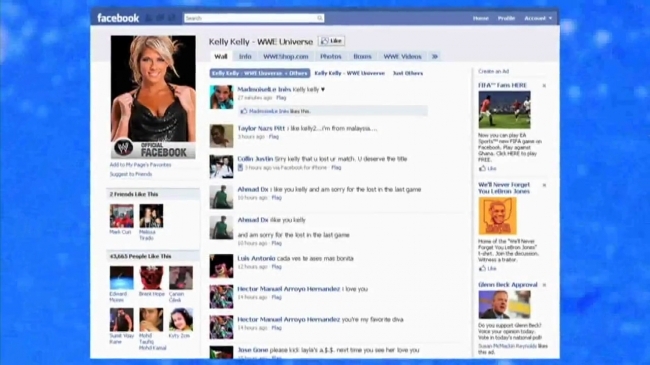Flag Luis Antonio's post
Viewport: 650px width, 365px height.
[x=276, y=267]
